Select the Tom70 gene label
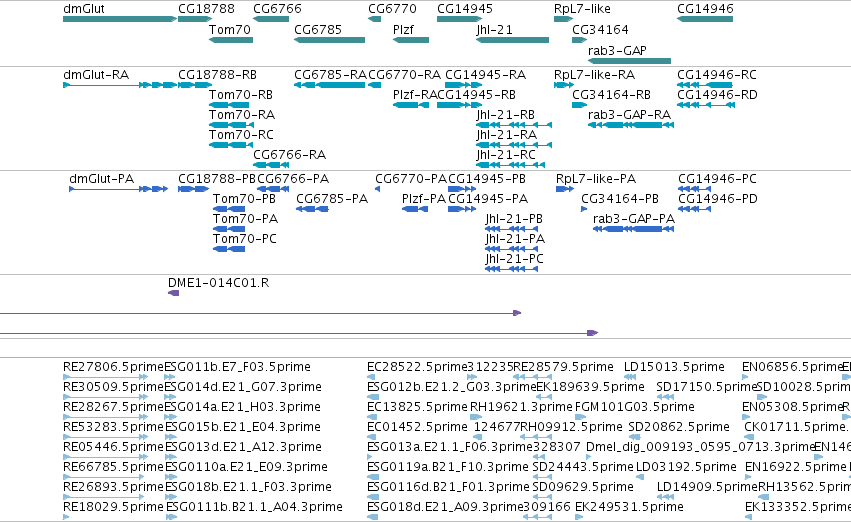 click(x=230, y=29)
